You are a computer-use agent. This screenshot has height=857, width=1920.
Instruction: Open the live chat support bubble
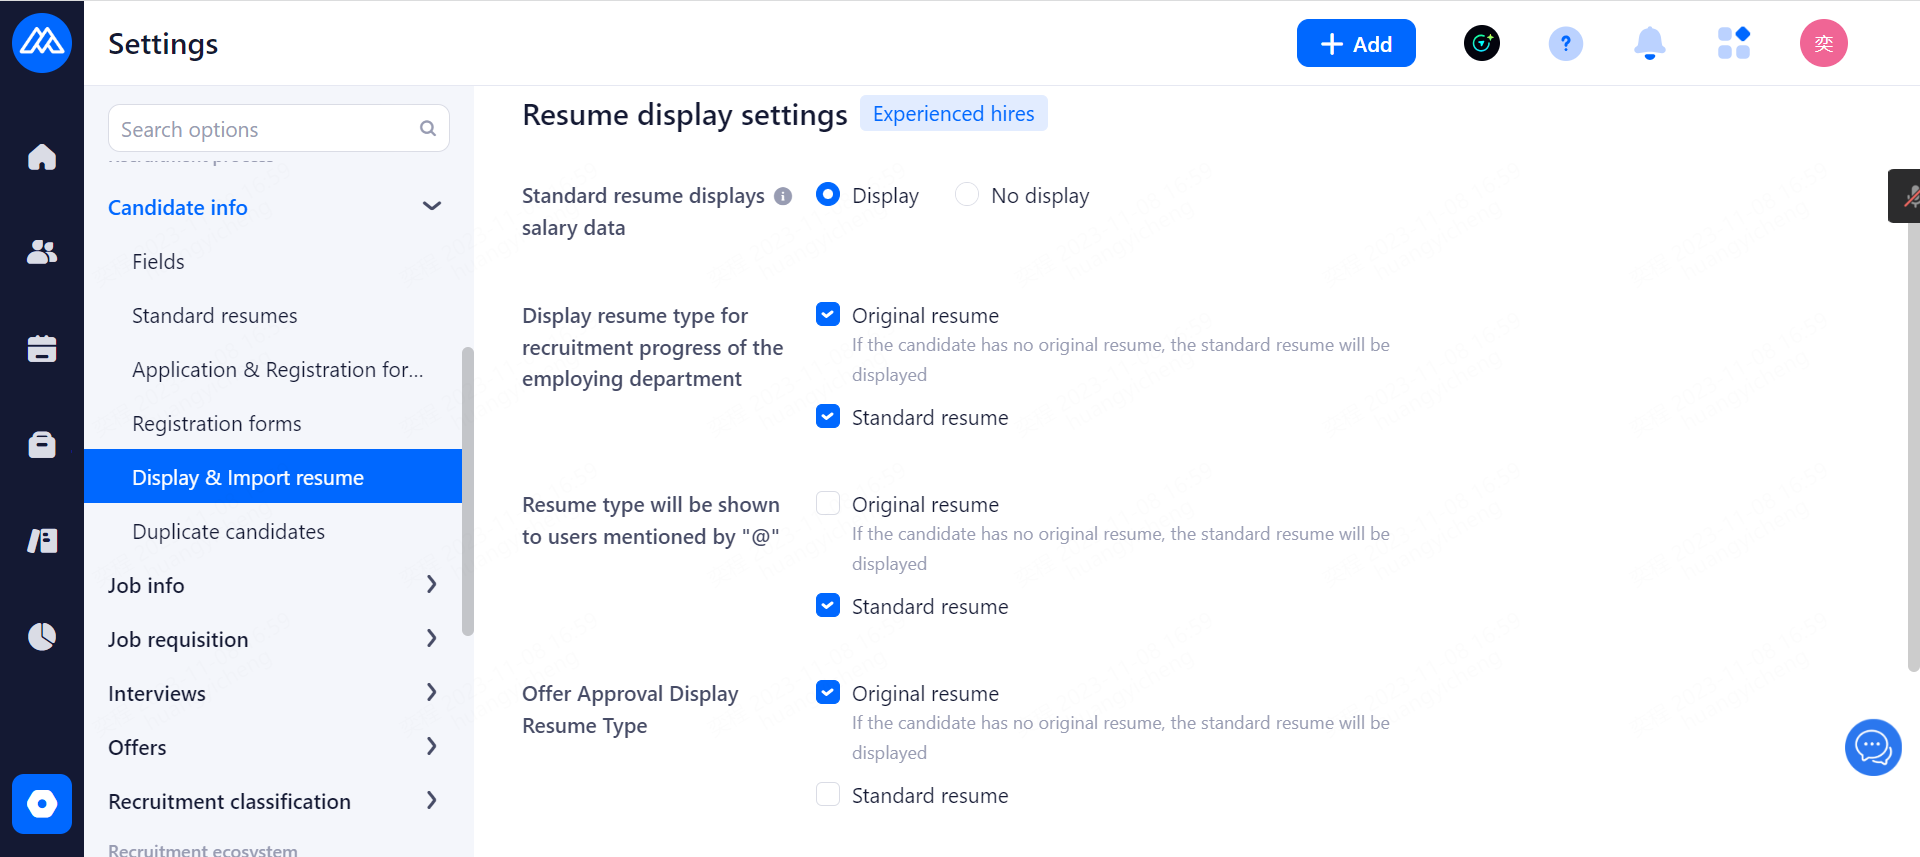[x=1872, y=747]
